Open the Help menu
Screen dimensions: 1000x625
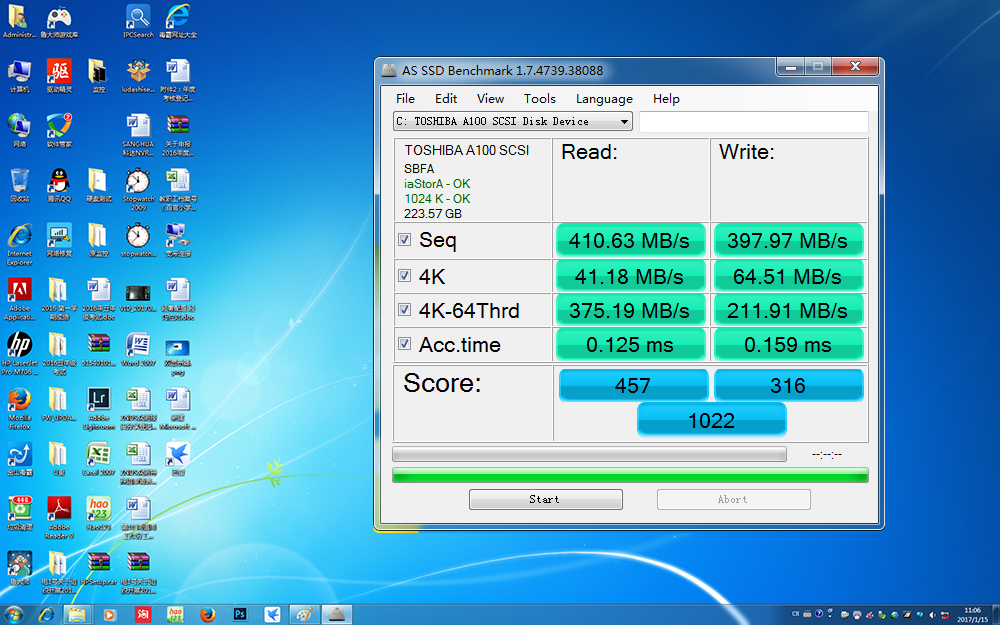[x=666, y=98]
